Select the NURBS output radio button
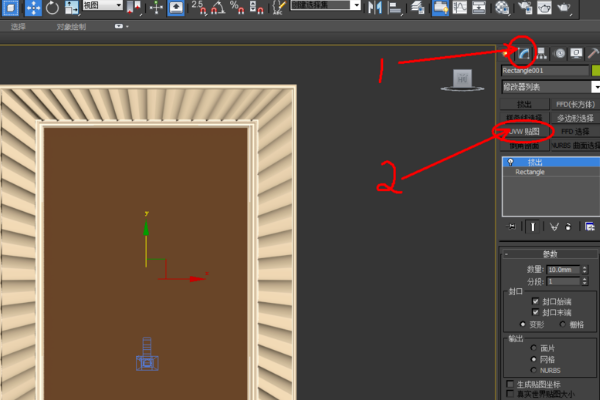 pyautogui.click(x=533, y=370)
